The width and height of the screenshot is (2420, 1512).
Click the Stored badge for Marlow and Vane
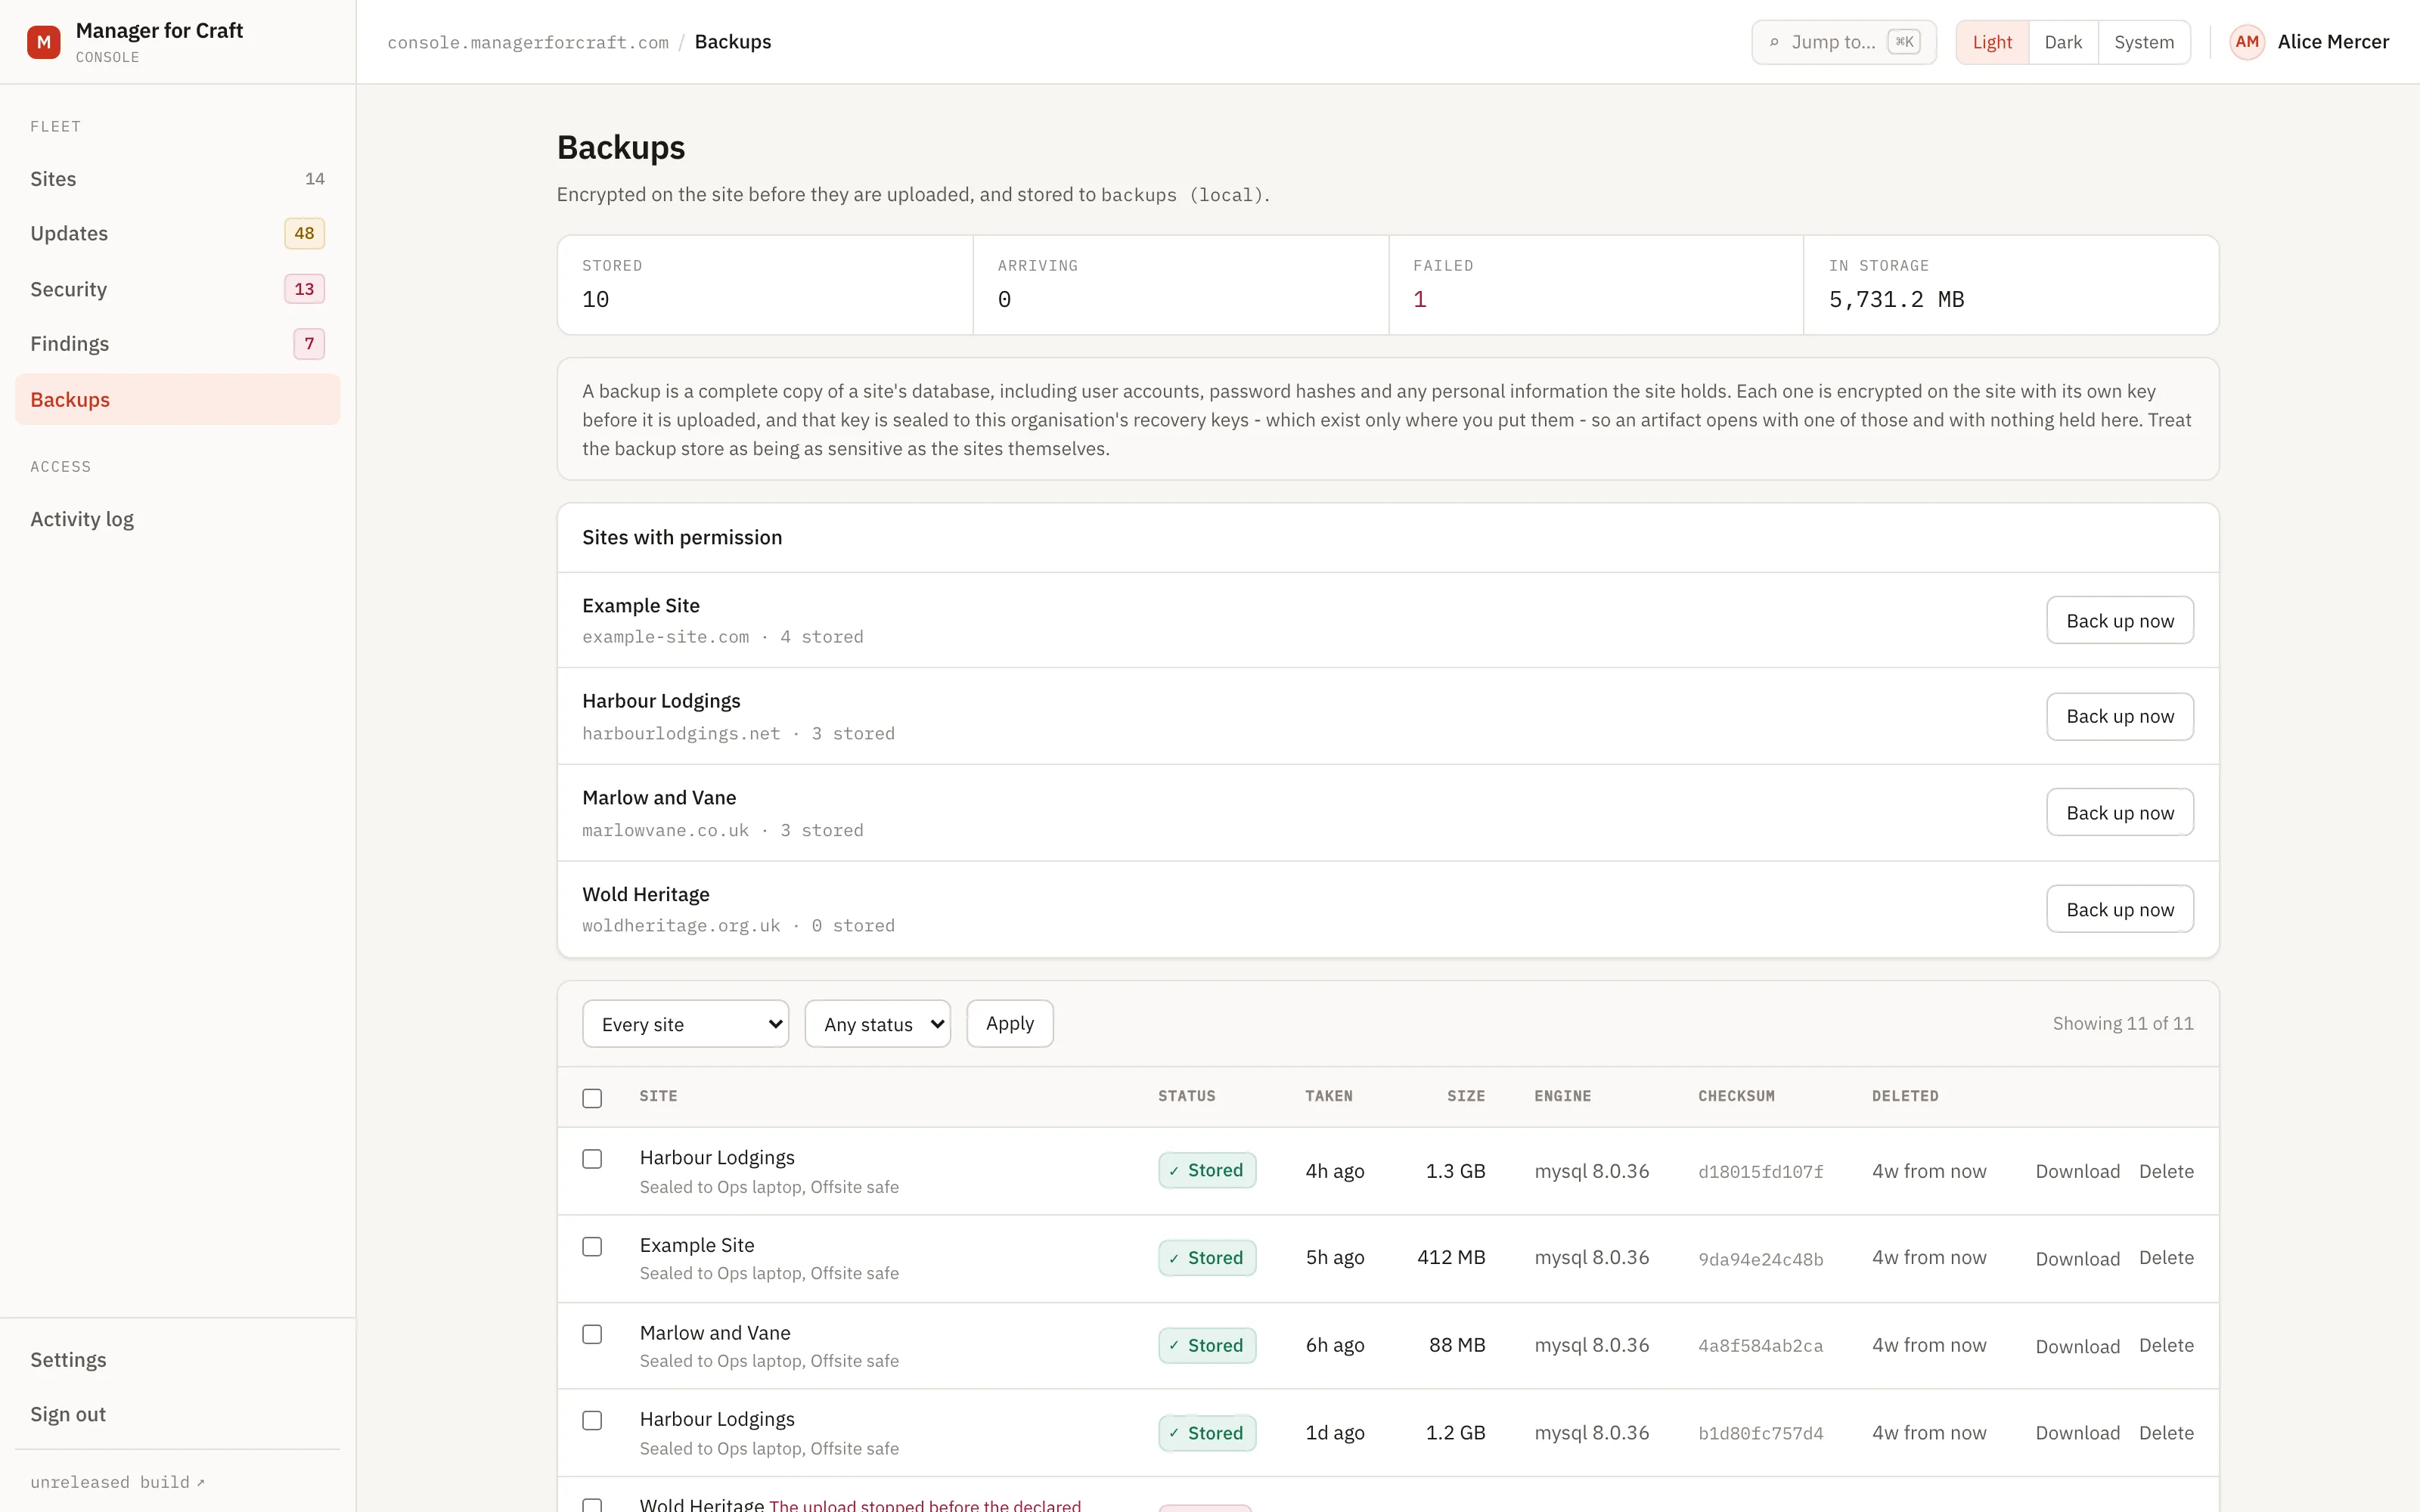1207,1346
